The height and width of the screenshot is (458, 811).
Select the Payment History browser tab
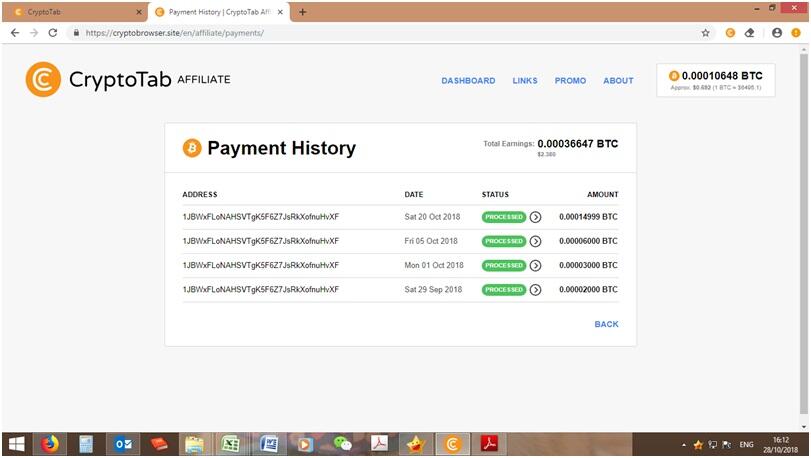[x=219, y=12]
